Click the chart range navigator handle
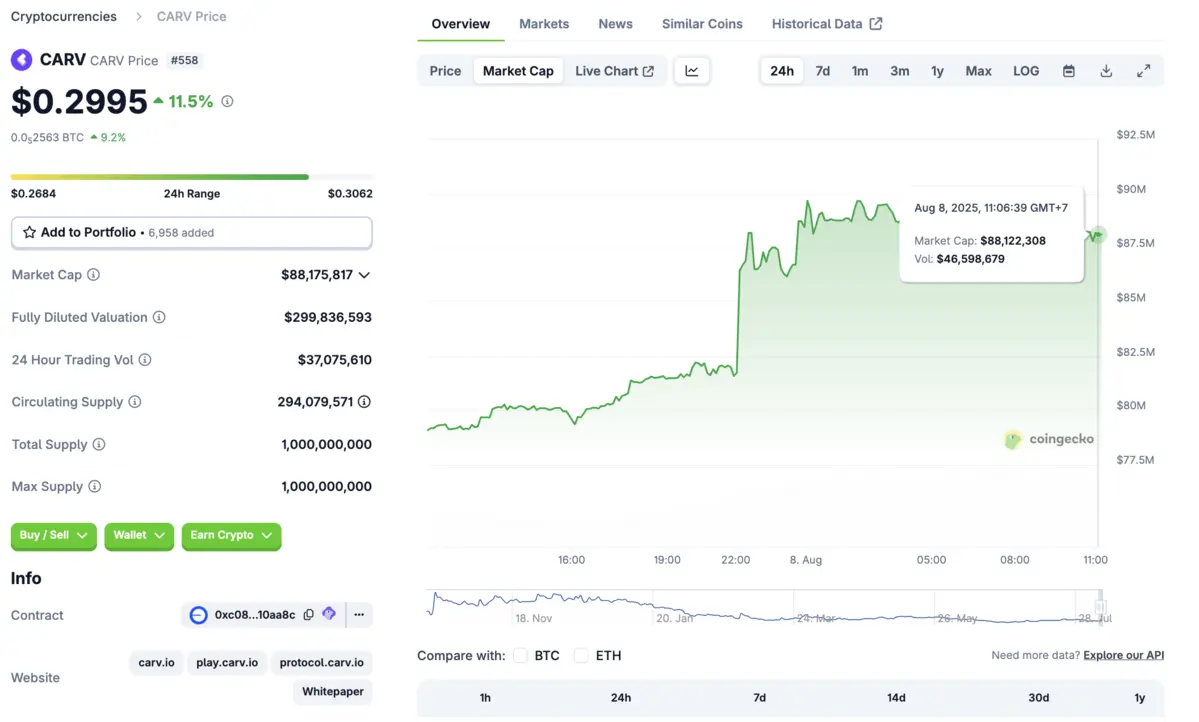 click(1099, 607)
